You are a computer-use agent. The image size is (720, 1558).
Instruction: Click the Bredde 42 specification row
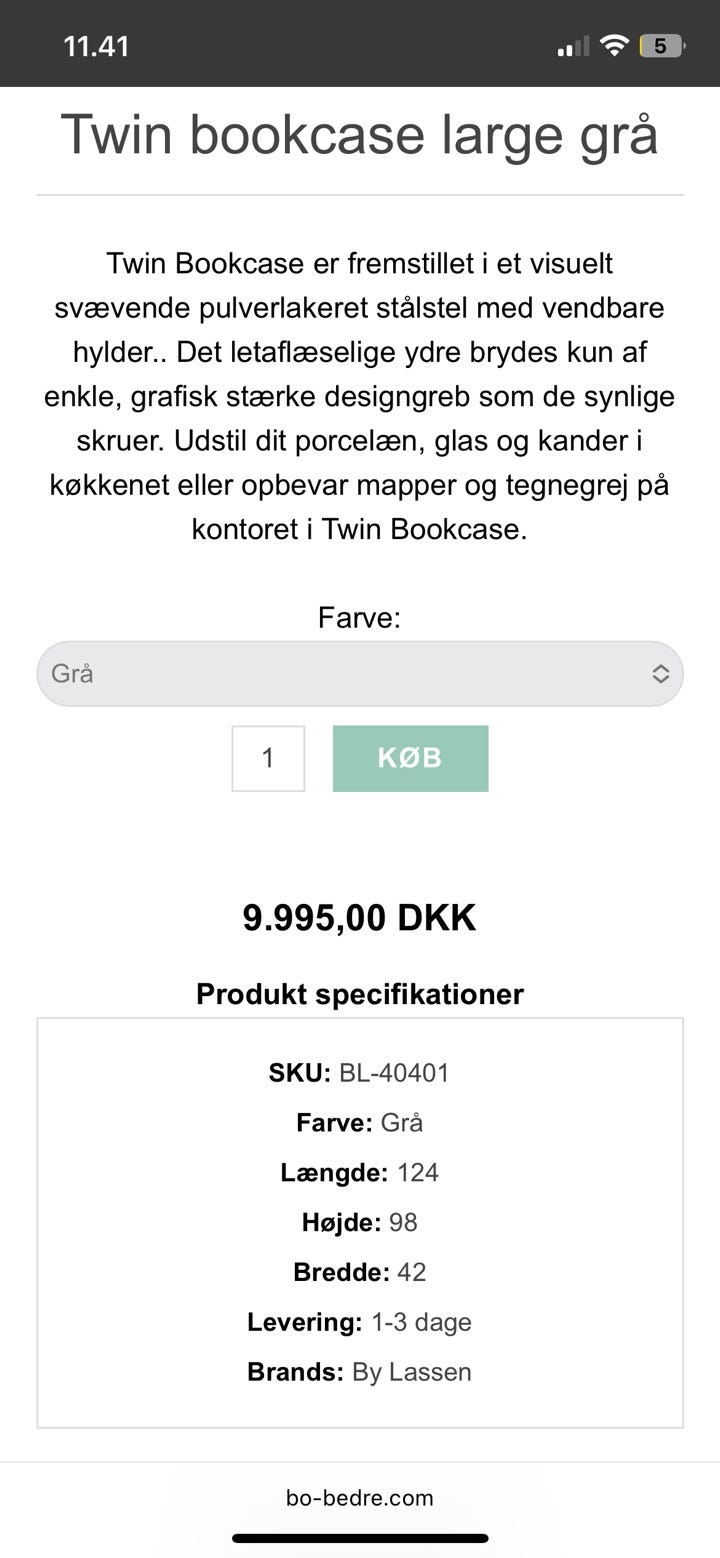tap(360, 1272)
